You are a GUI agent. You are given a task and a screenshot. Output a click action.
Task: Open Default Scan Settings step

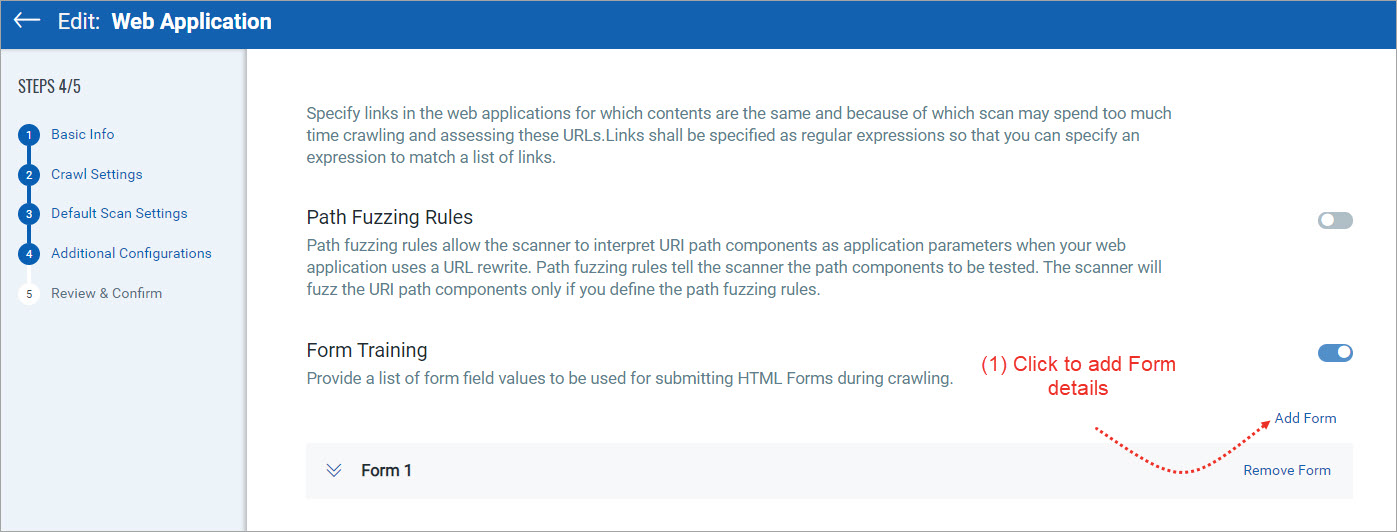pyautogui.click(x=119, y=213)
